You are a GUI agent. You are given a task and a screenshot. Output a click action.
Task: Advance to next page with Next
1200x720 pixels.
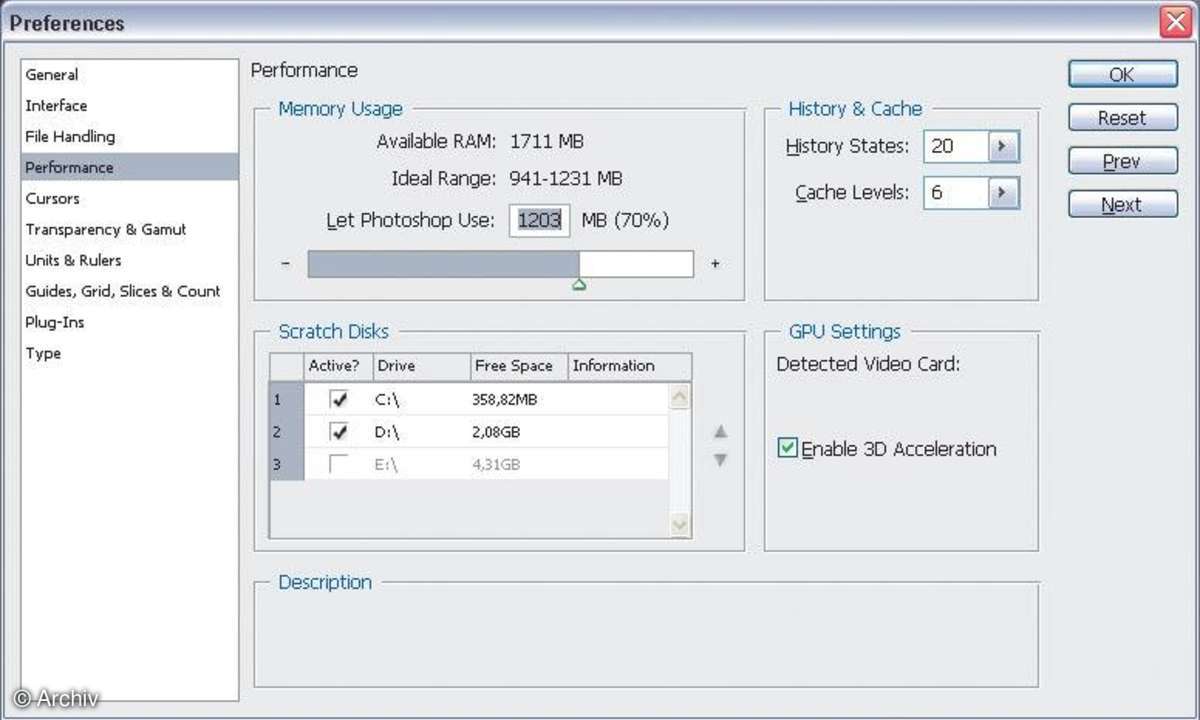pos(1122,204)
